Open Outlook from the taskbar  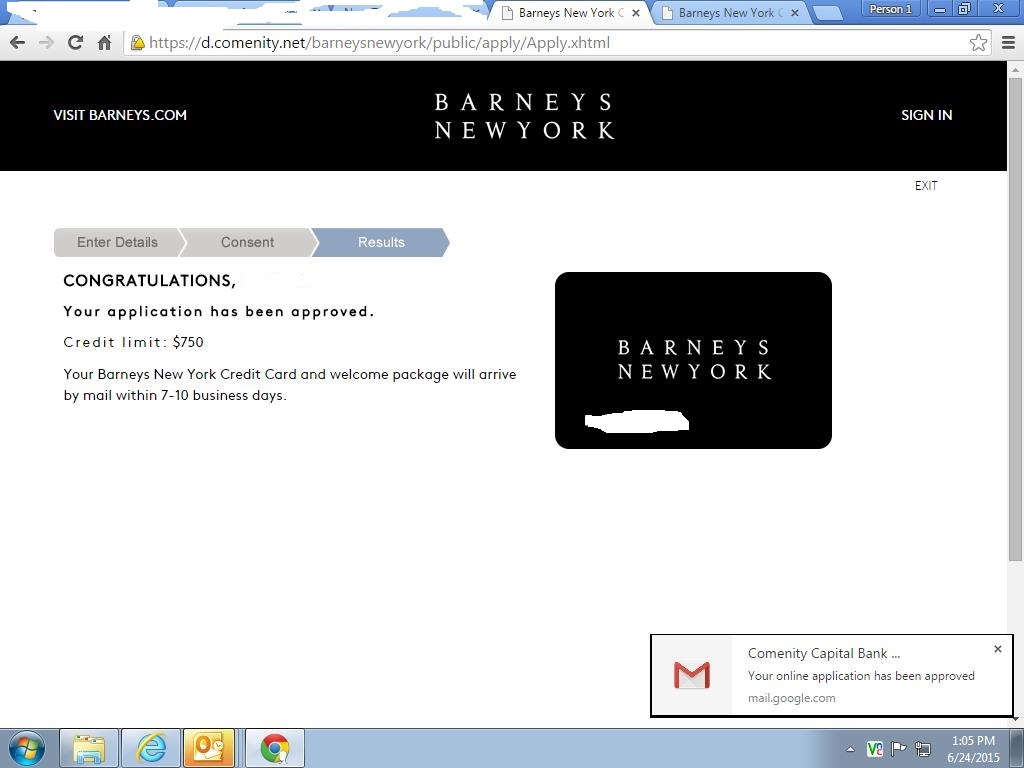(209, 748)
